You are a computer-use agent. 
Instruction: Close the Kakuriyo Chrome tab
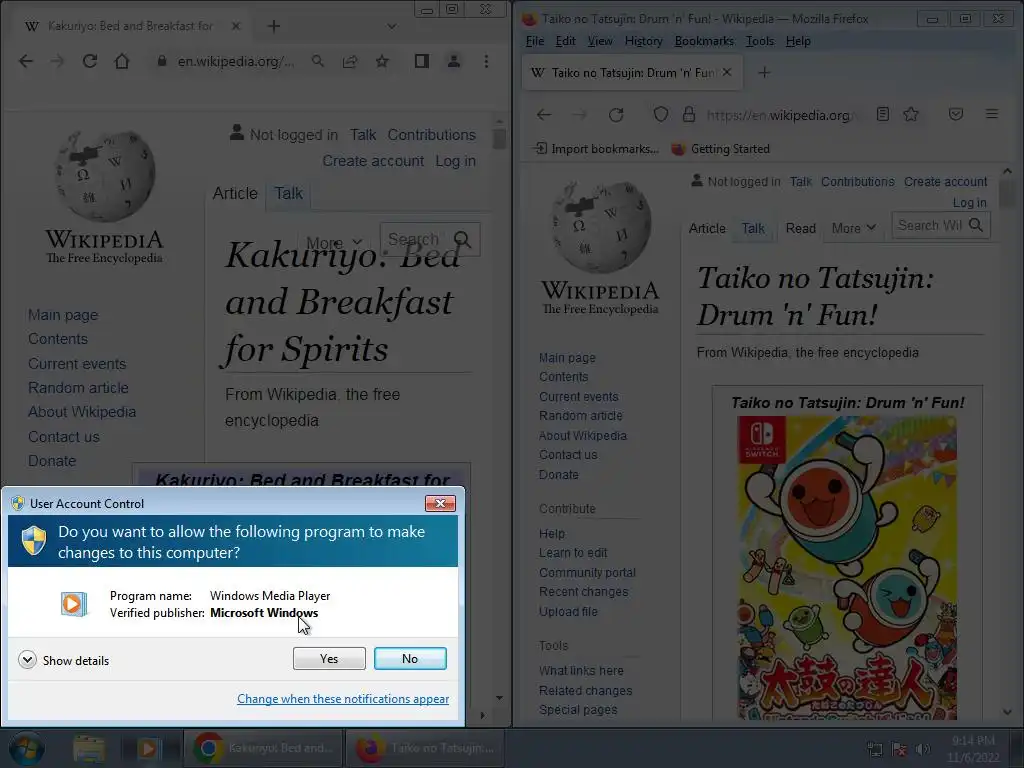(236, 26)
